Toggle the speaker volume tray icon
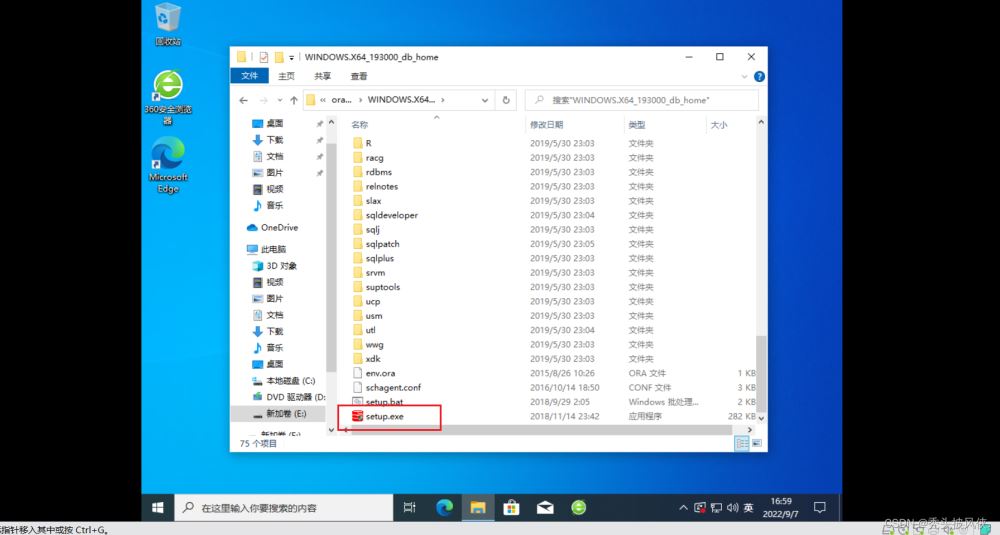Image resolution: width=1000 pixels, height=535 pixels. pos(732,508)
